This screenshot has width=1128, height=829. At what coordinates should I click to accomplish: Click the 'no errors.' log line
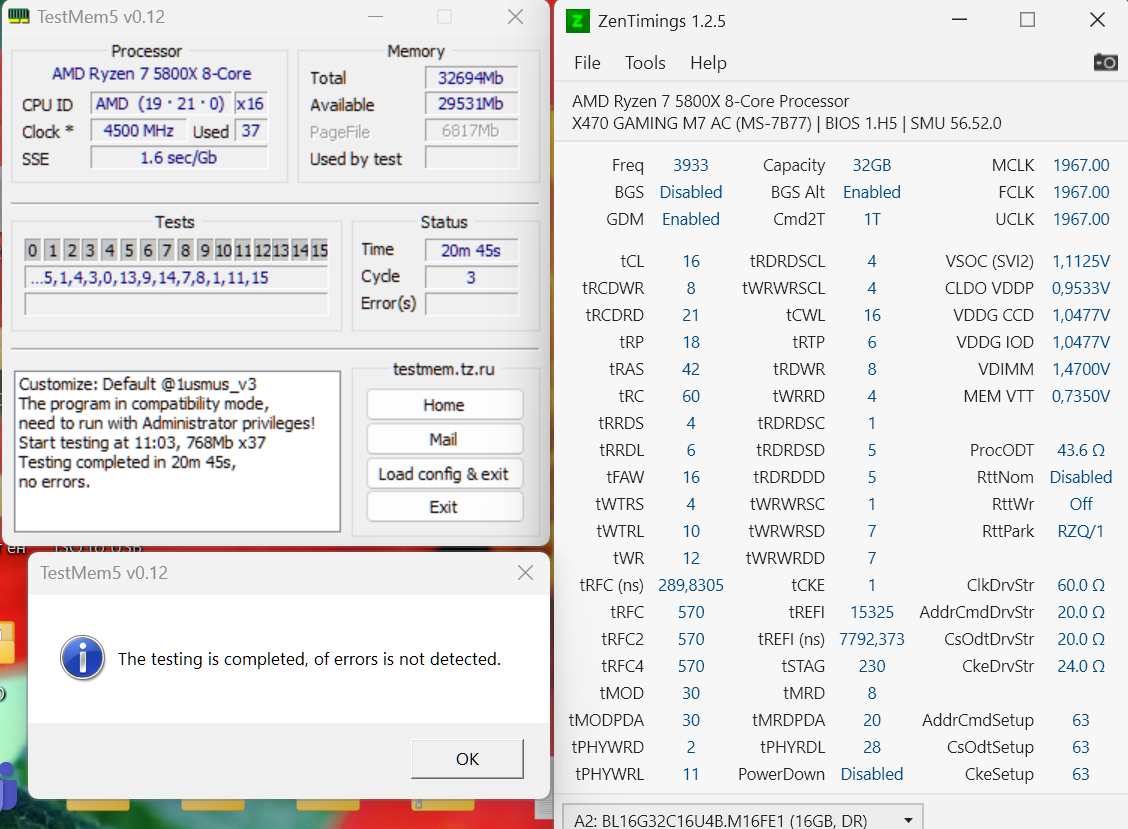pos(55,482)
